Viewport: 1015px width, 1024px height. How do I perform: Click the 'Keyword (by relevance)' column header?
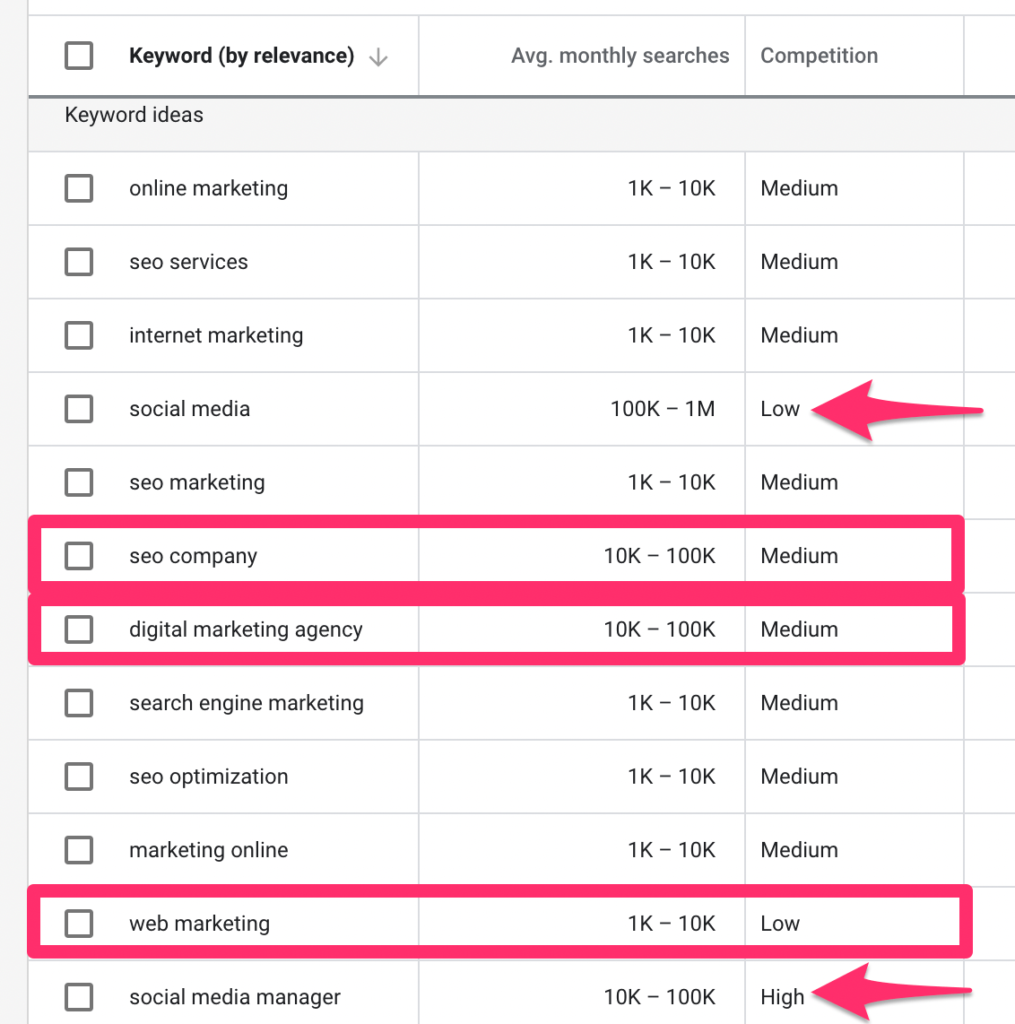[x=241, y=56]
